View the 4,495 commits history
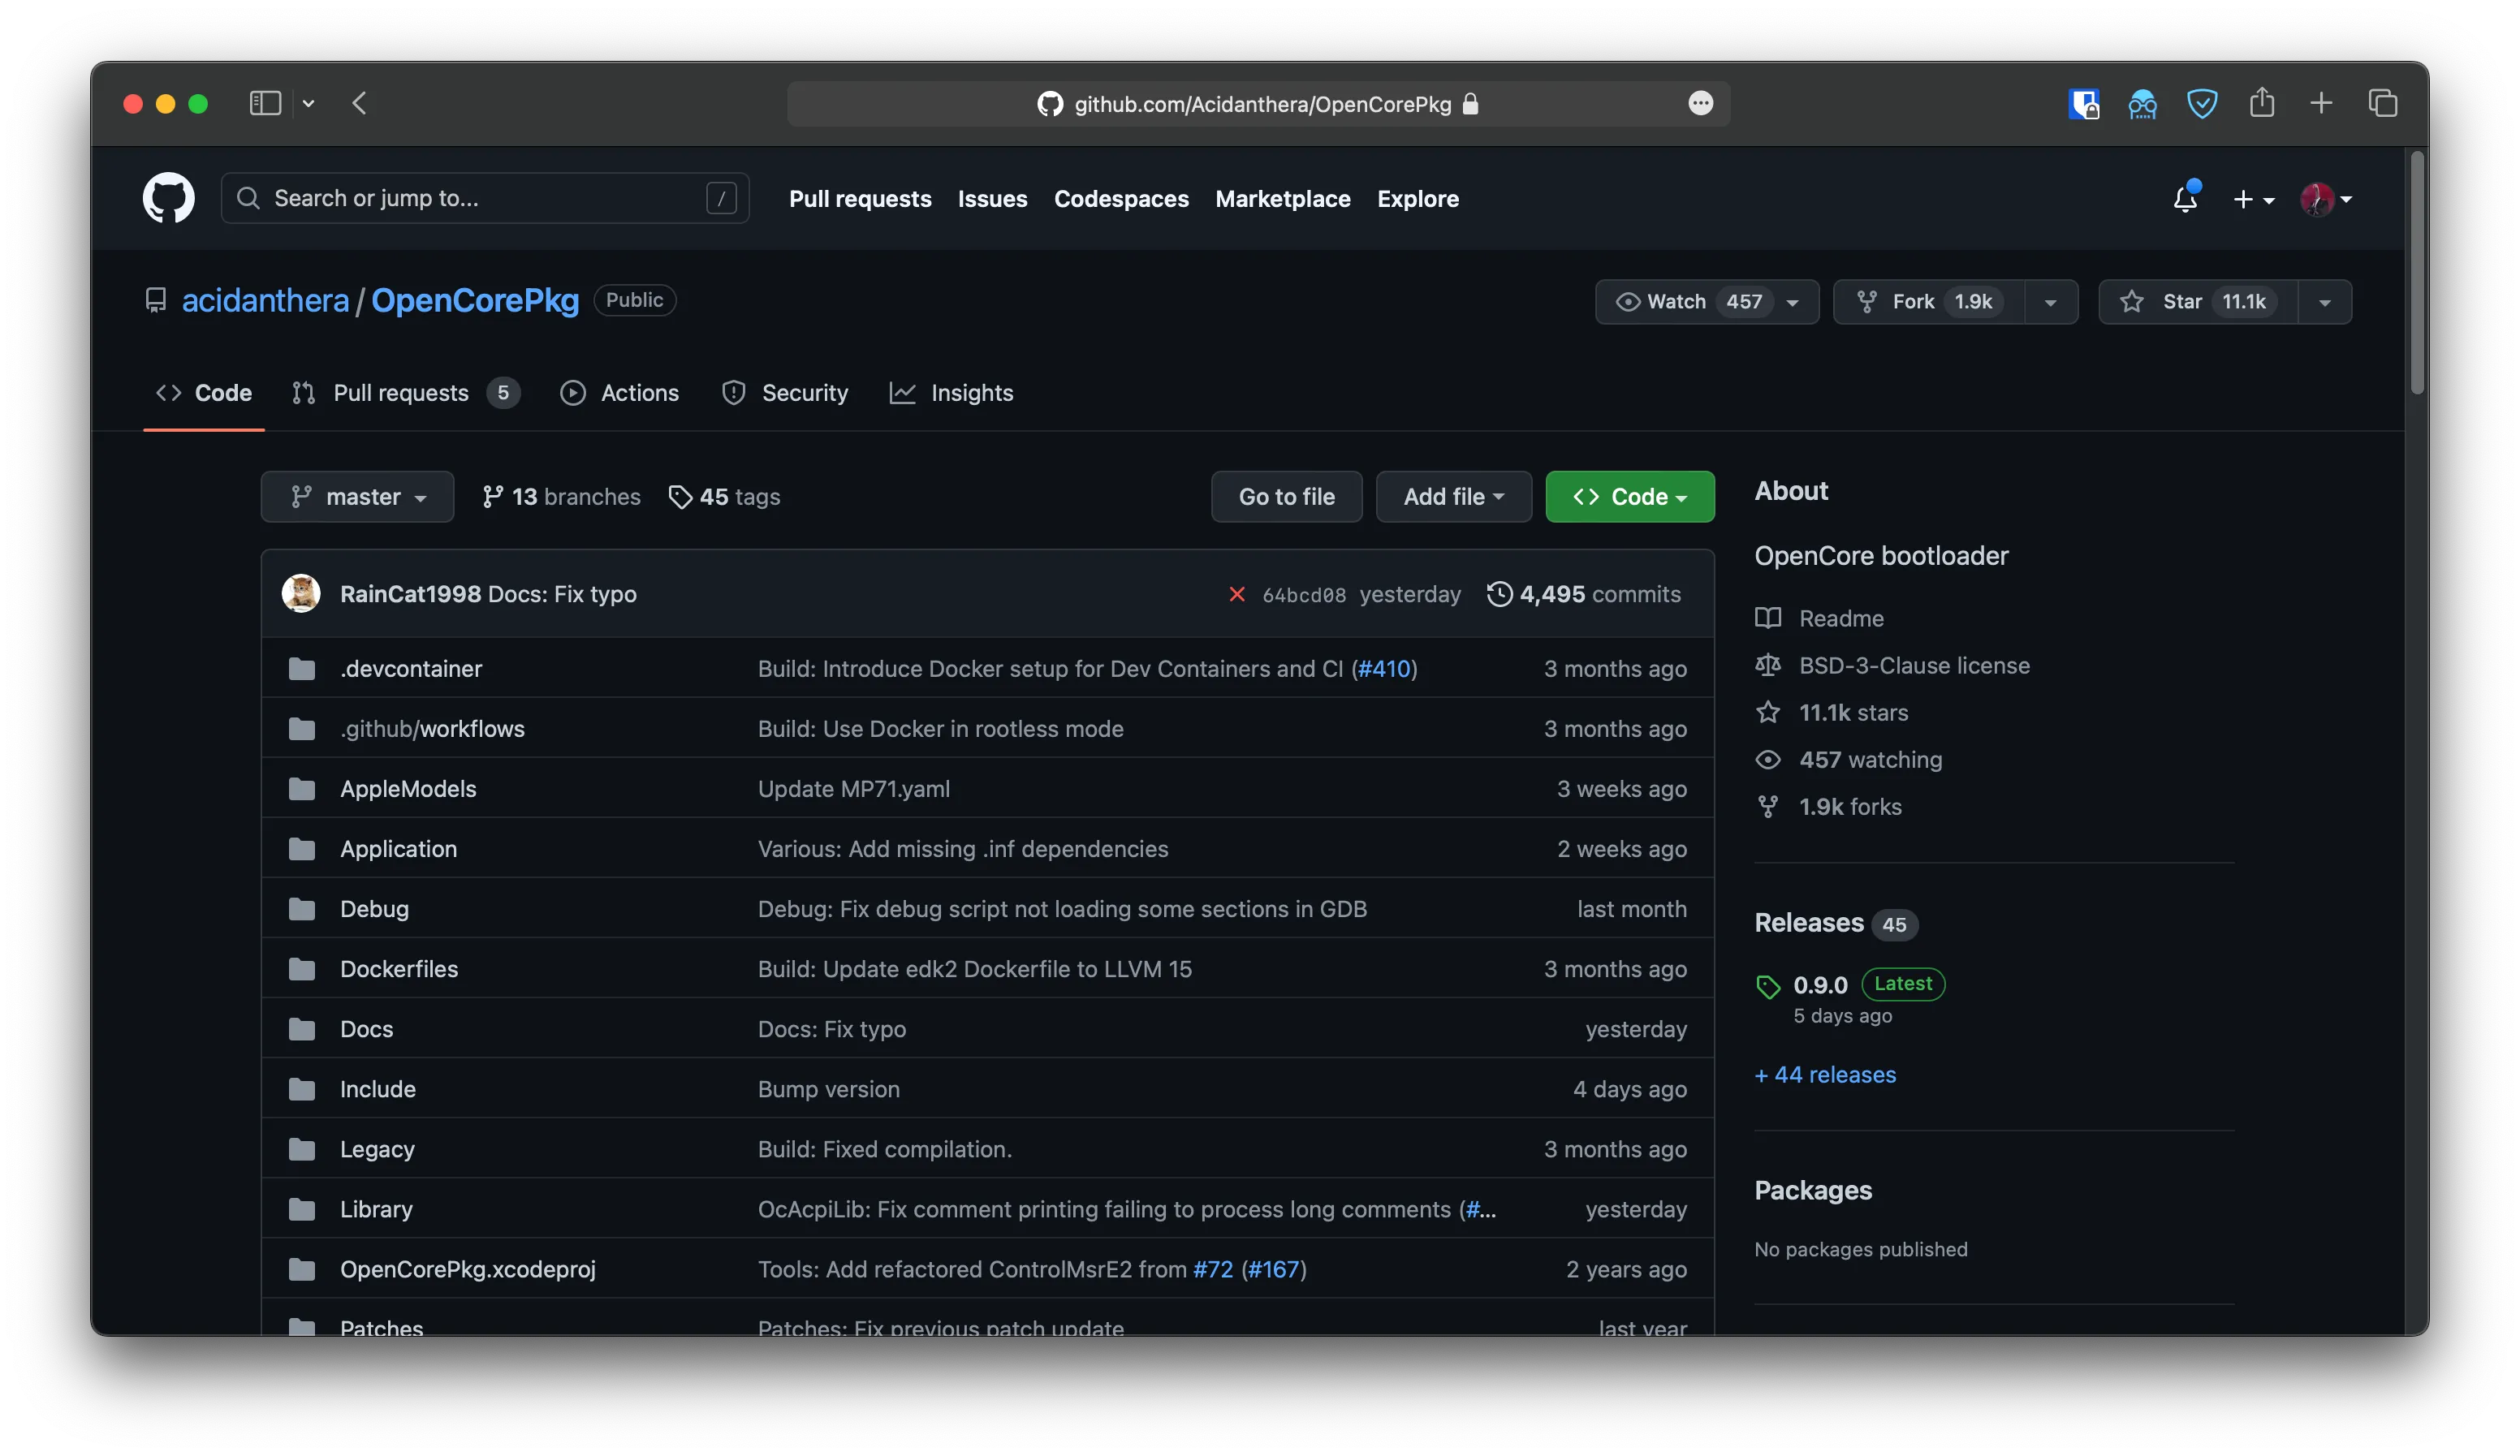The image size is (2520, 1456). point(1584,594)
